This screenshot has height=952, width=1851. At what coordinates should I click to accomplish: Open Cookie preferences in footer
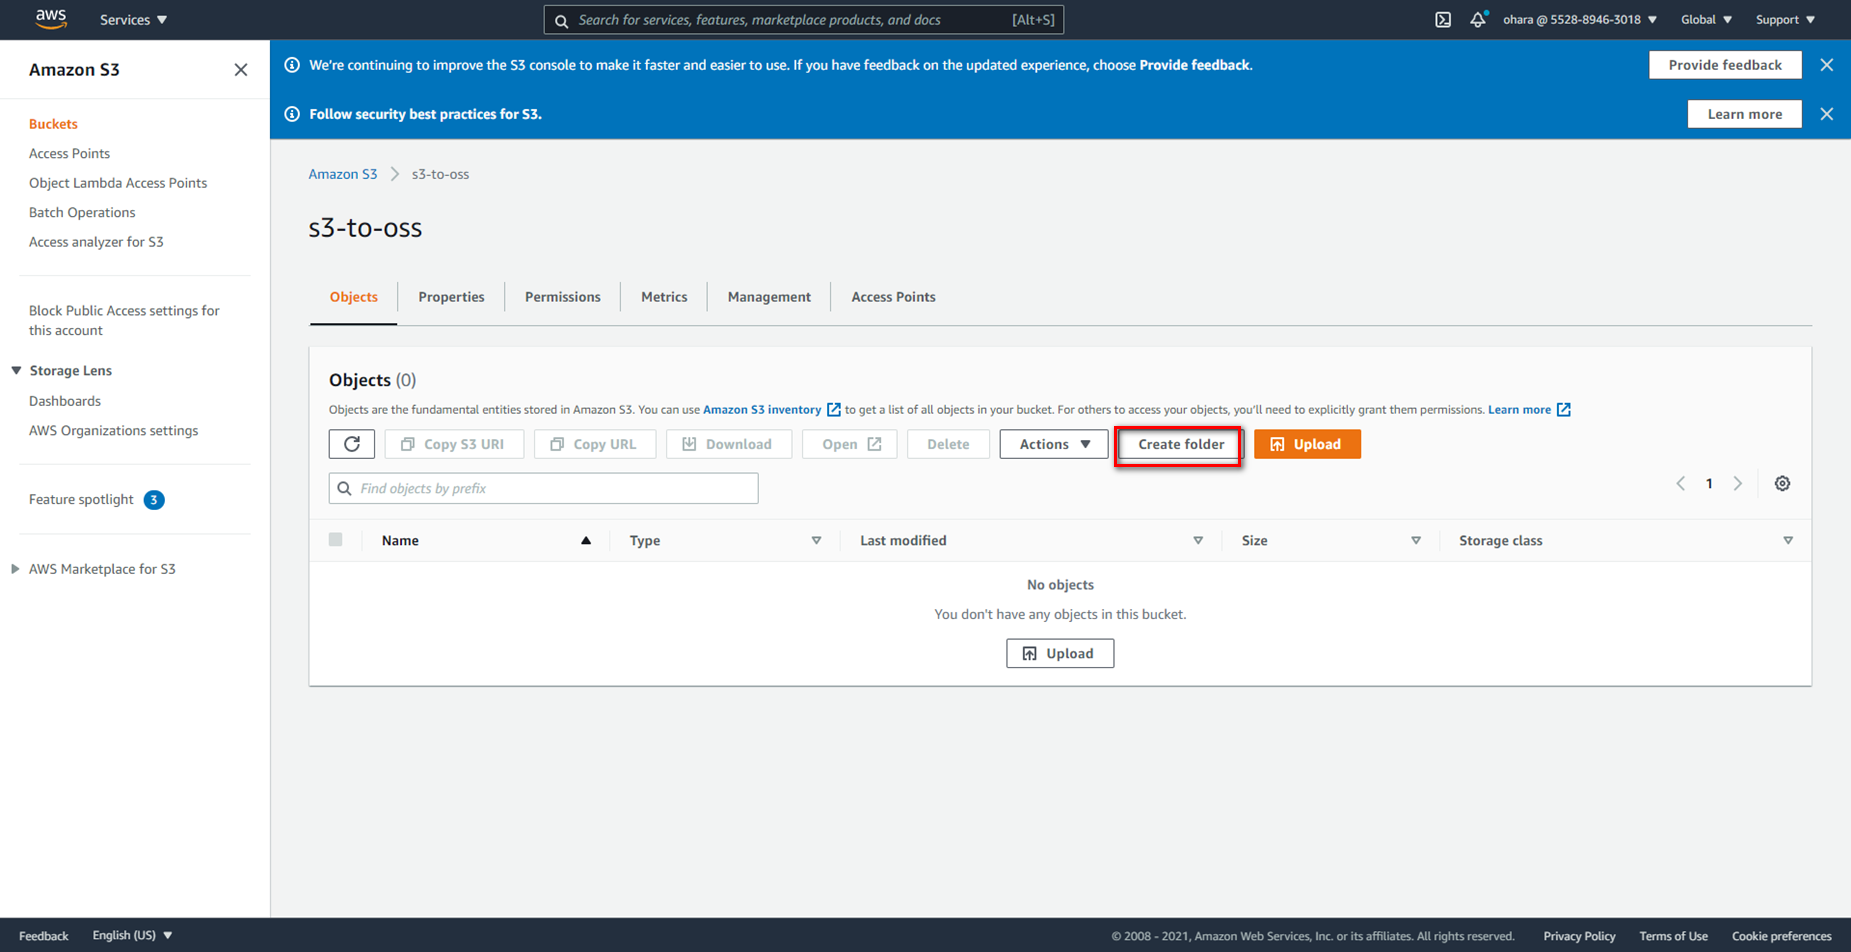[1781, 936]
